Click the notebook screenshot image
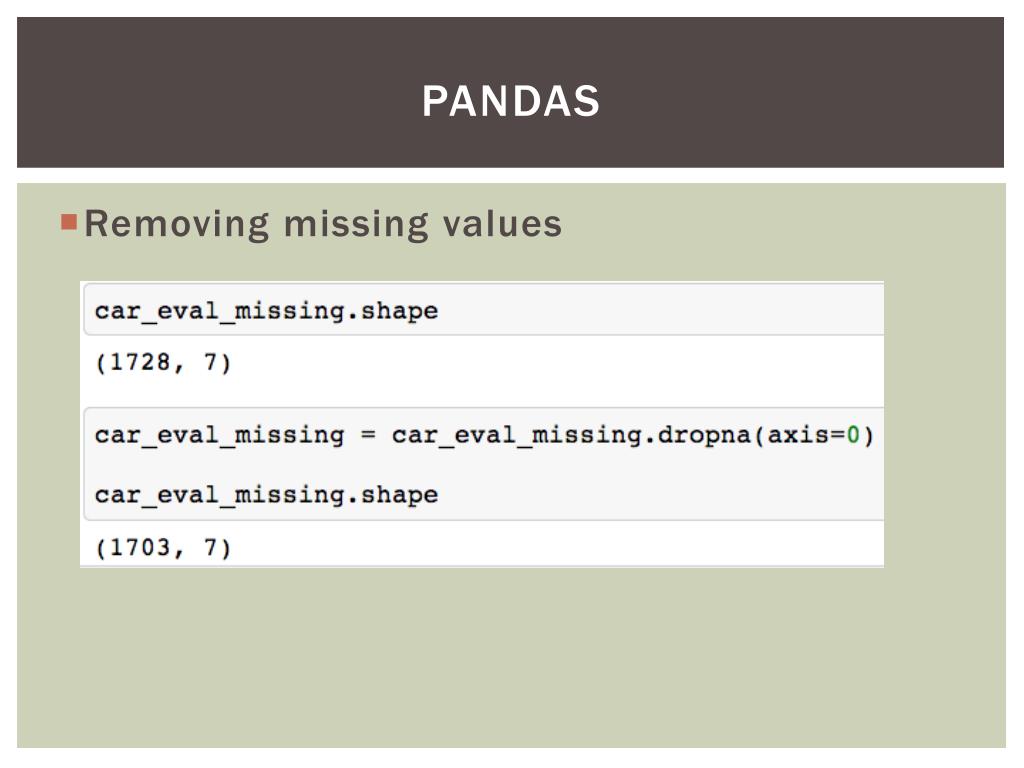Screen dimensions: 1024x768 (482, 424)
